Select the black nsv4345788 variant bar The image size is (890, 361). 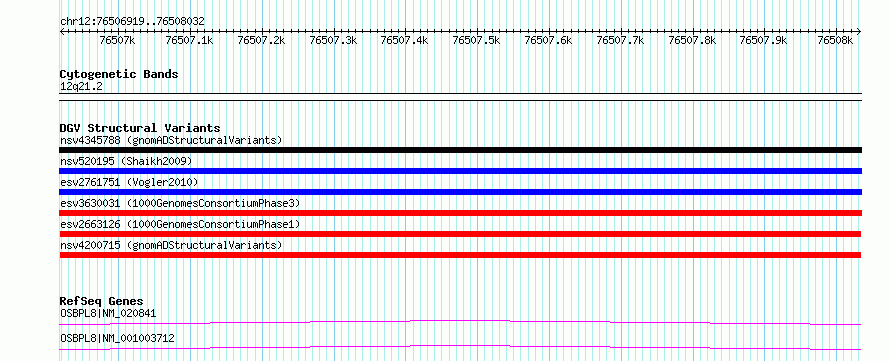[460, 150]
